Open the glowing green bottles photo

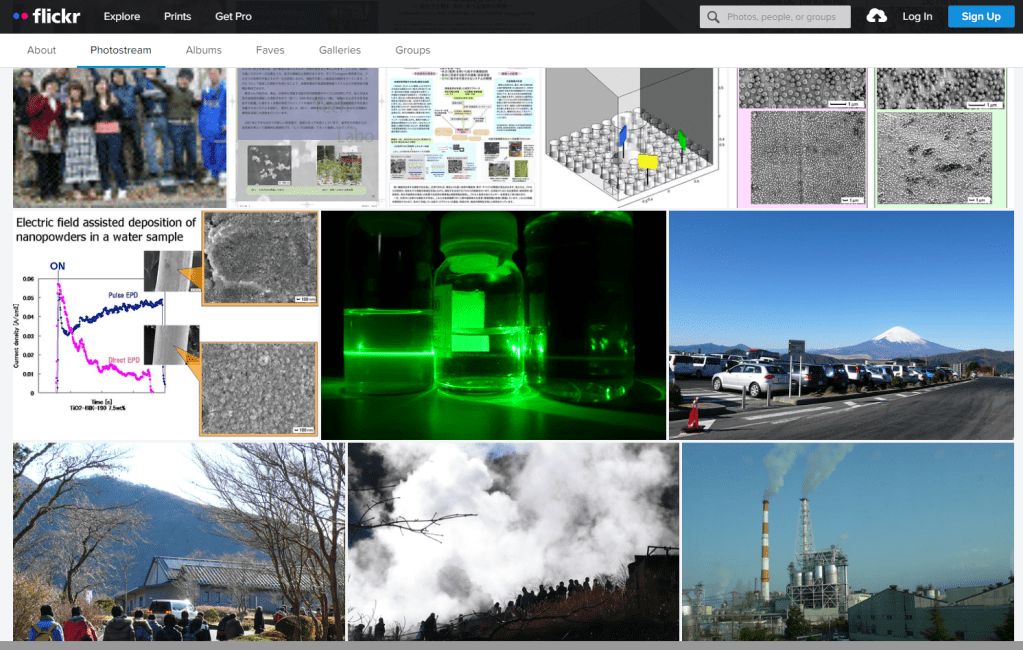tap(494, 324)
